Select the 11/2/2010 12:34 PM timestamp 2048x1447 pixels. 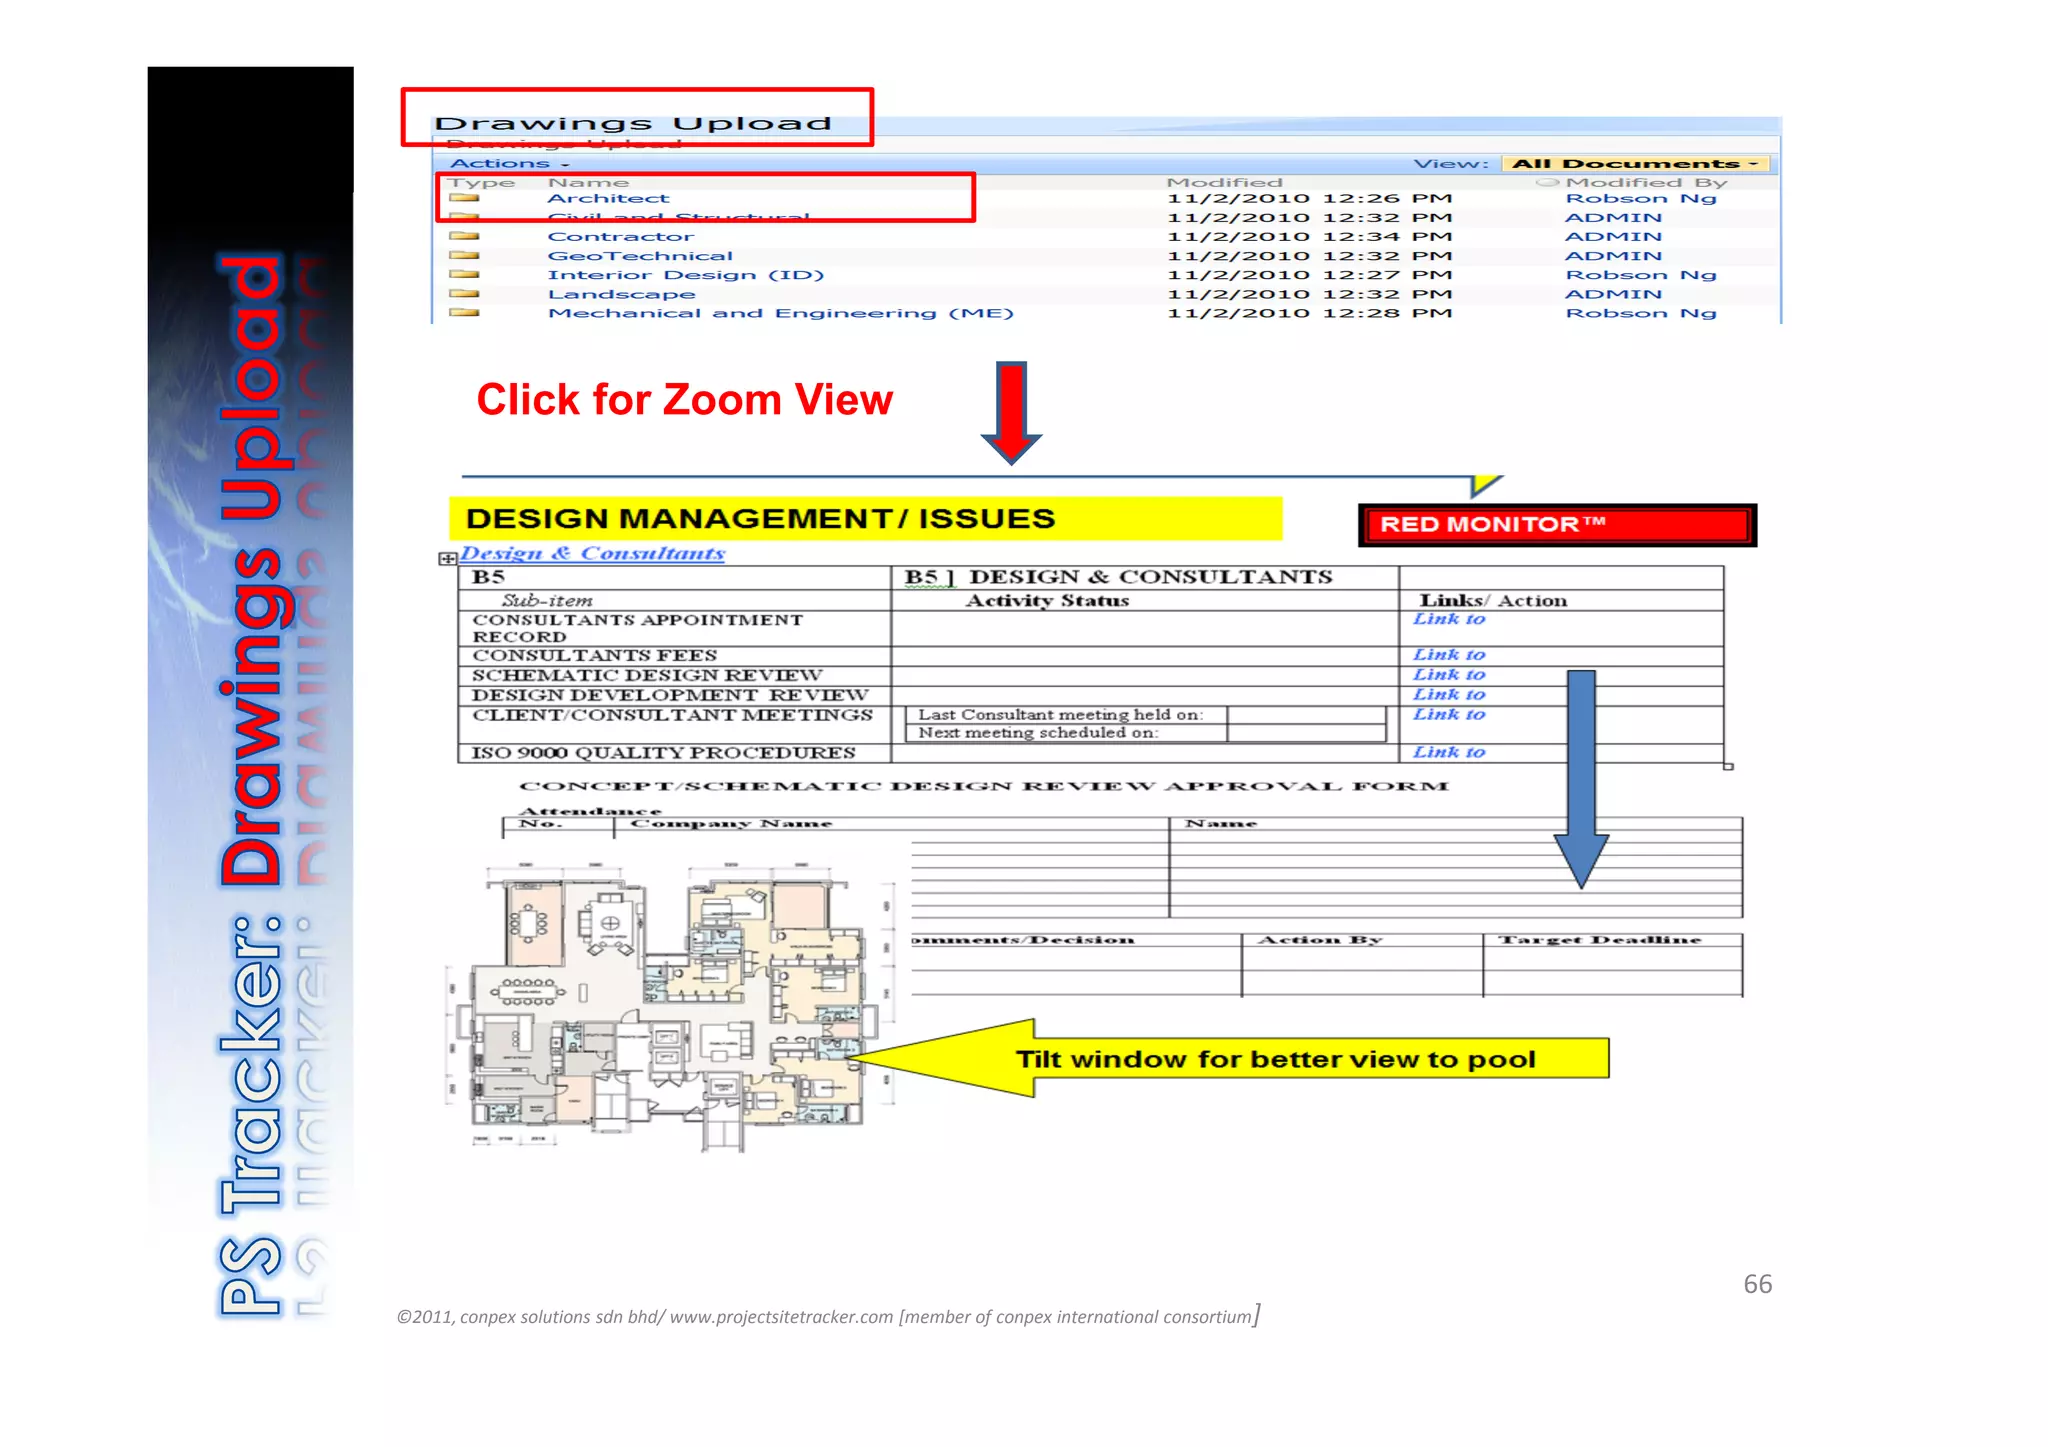pyautogui.click(x=1310, y=237)
